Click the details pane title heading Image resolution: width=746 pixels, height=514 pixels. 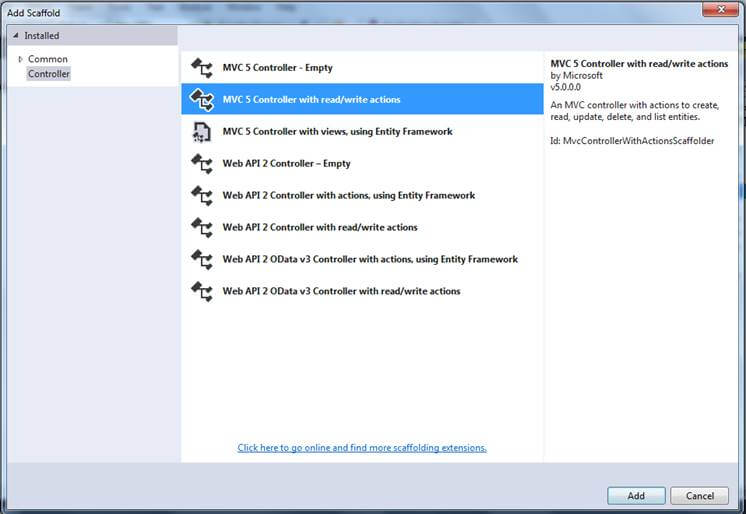[639, 63]
